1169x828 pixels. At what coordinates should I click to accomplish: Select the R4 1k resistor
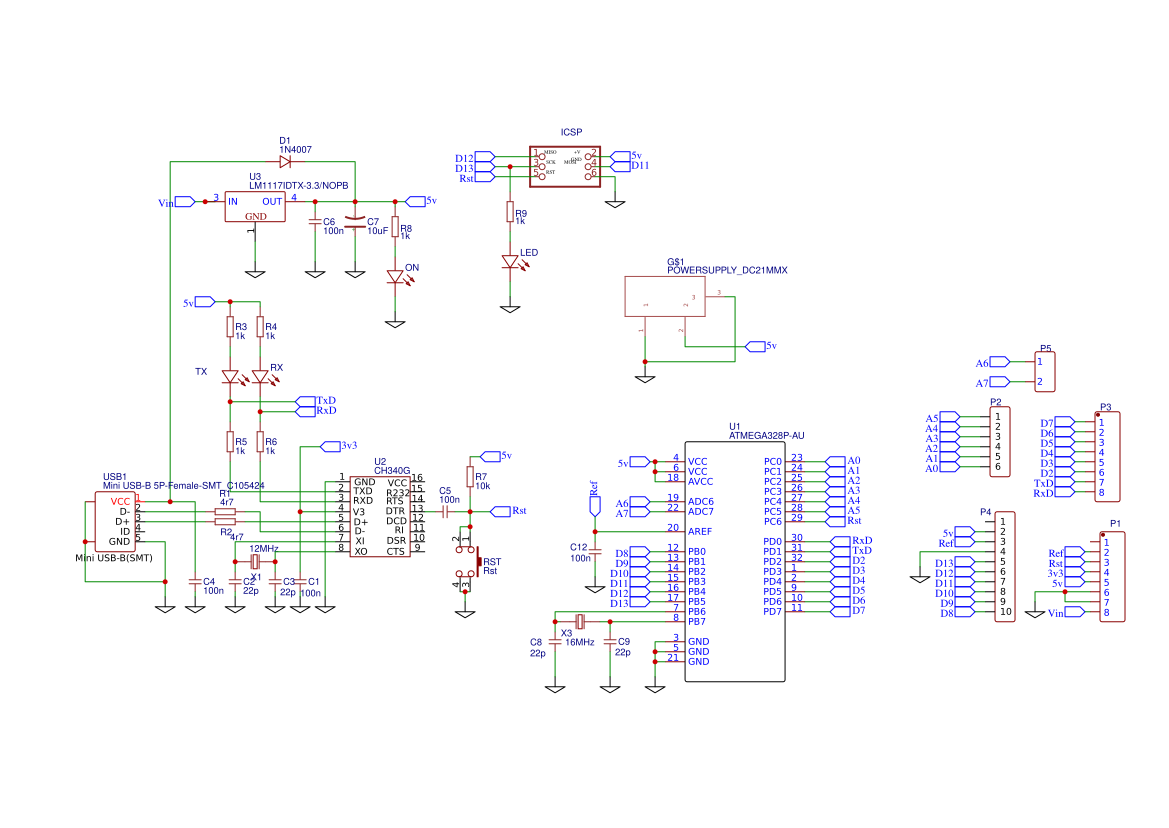click(x=260, y=326)
